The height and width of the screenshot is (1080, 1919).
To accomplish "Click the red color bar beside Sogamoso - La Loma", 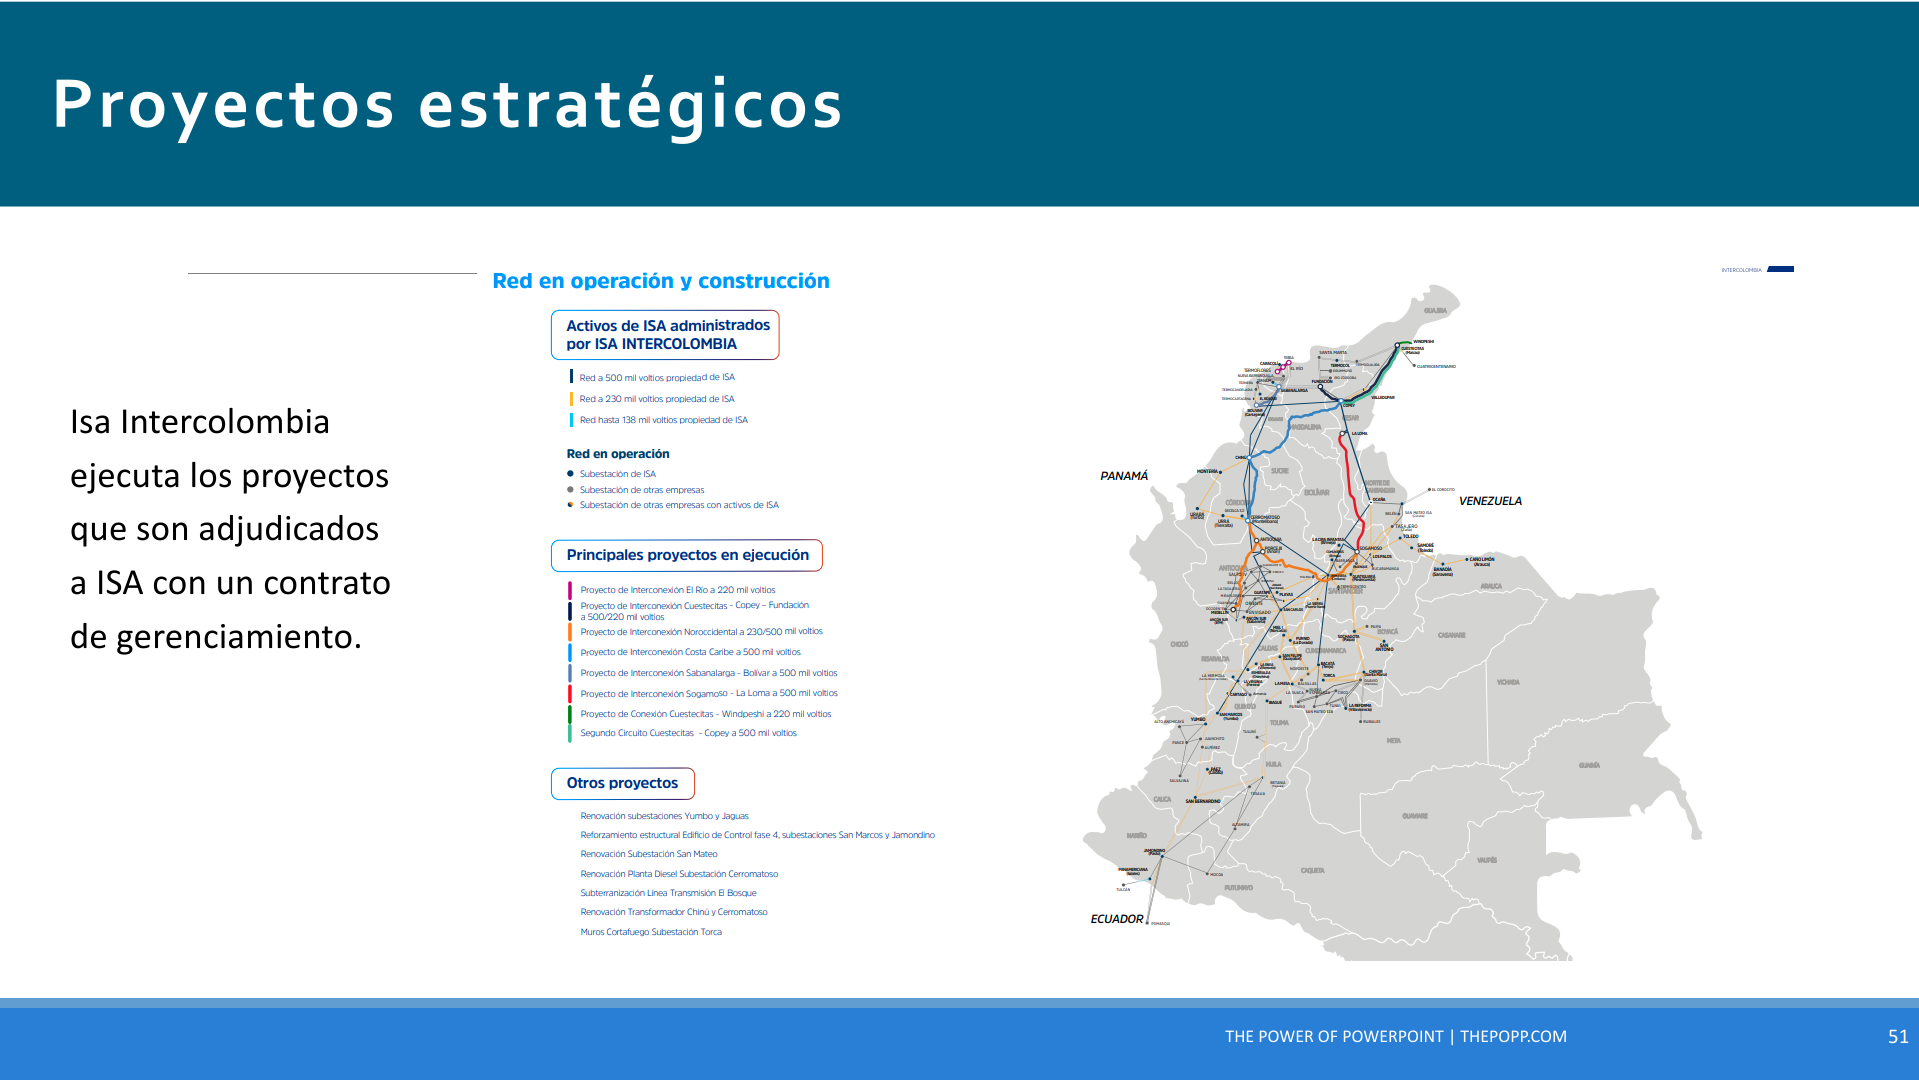I will (x=570, y=693).
